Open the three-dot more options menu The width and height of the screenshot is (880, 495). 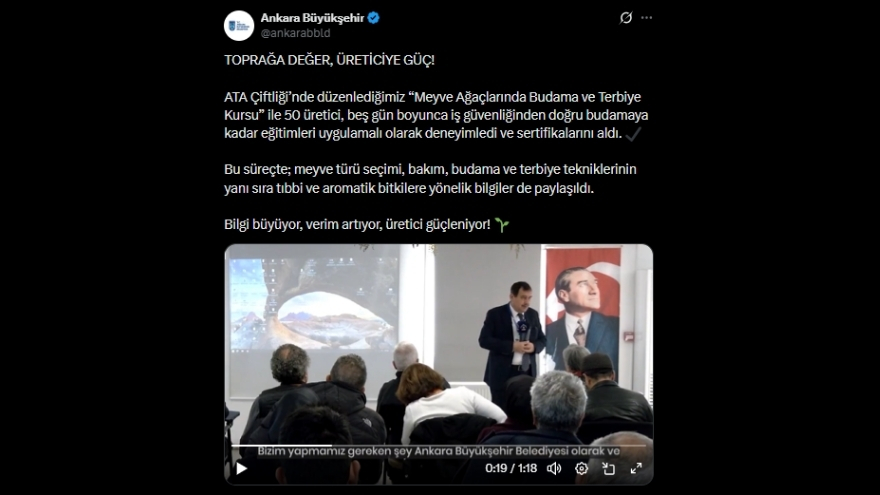[x=647, y=18]
